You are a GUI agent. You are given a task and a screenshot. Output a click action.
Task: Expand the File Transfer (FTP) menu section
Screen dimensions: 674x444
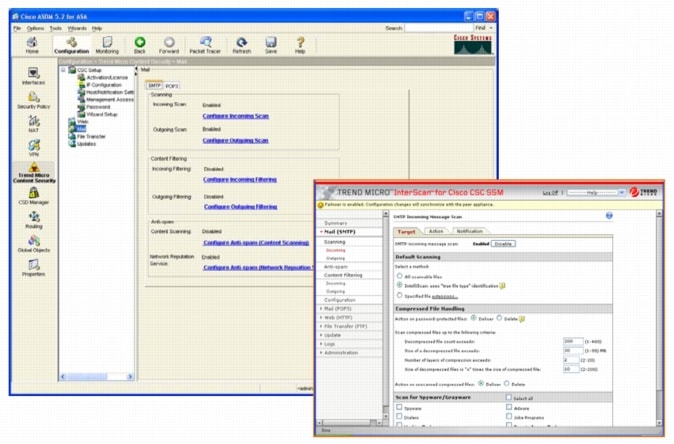[321, 326]
